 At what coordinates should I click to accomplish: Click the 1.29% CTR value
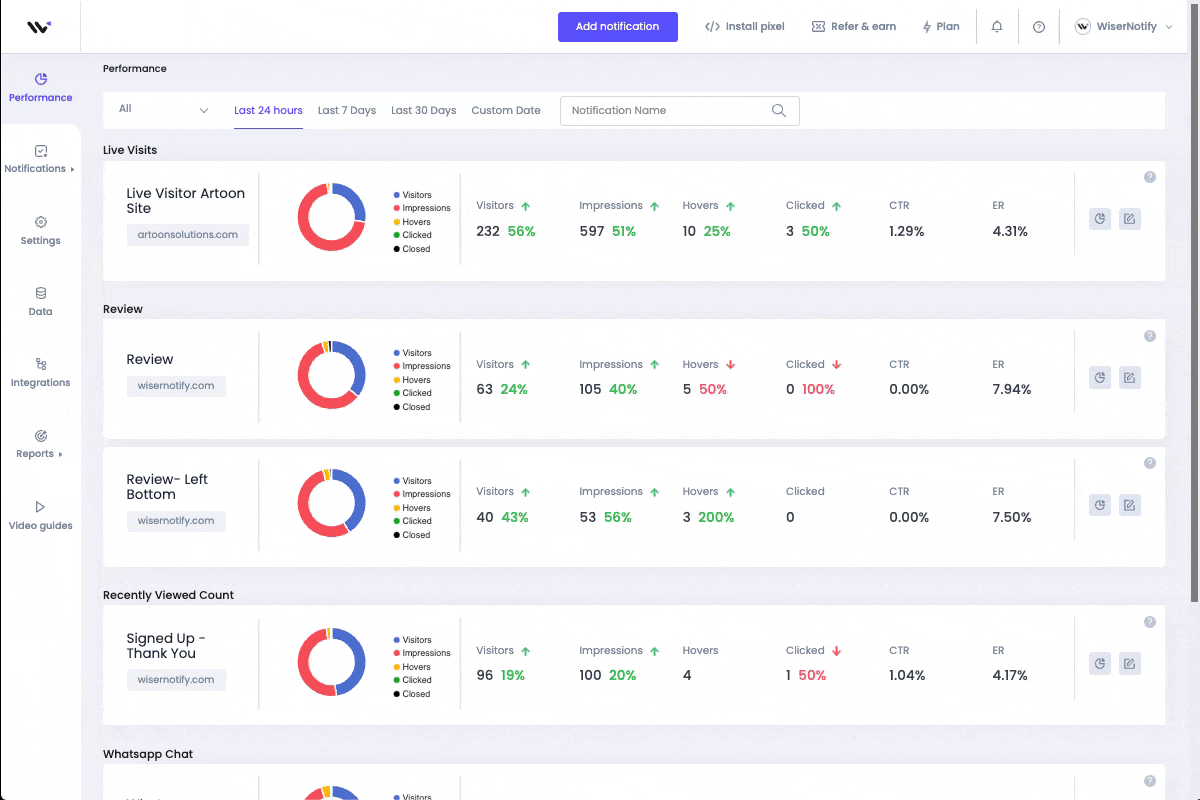[x=907, y=231]
